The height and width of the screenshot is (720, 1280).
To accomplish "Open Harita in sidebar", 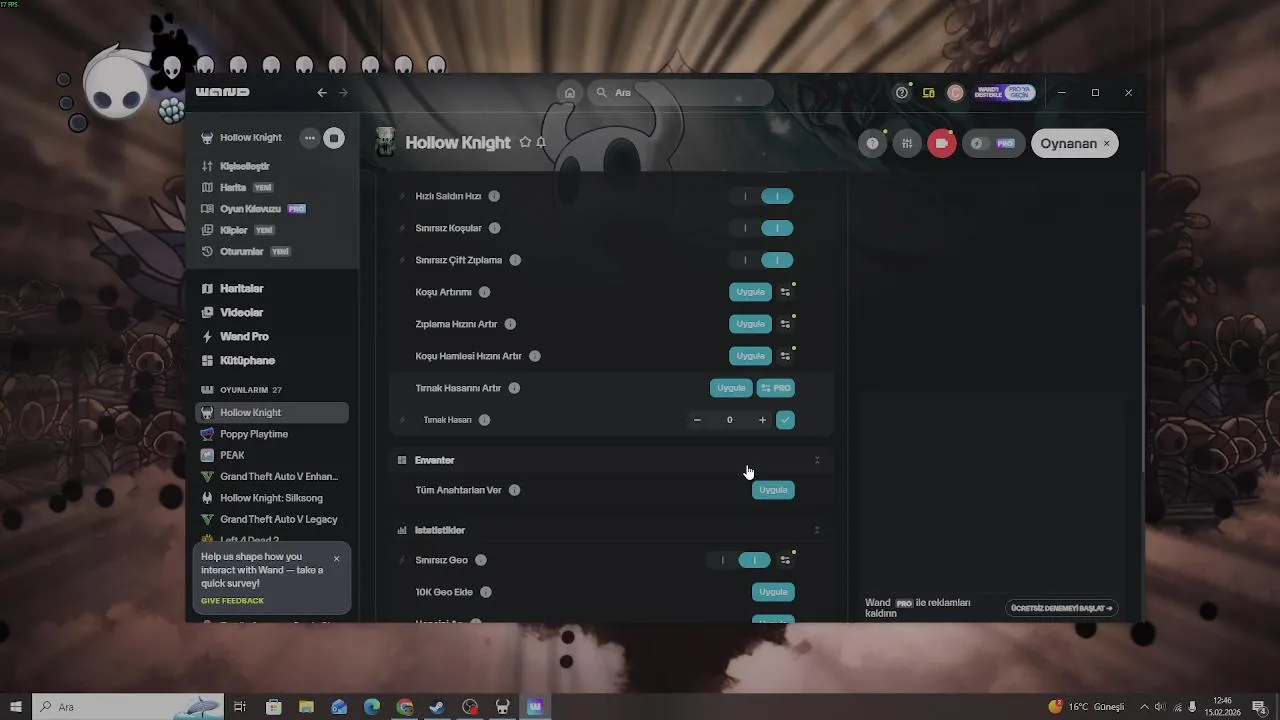I will point(233,187).
